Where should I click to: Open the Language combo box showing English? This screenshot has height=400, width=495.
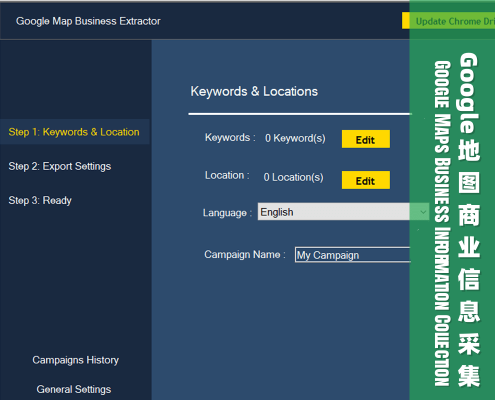point(343,212)
